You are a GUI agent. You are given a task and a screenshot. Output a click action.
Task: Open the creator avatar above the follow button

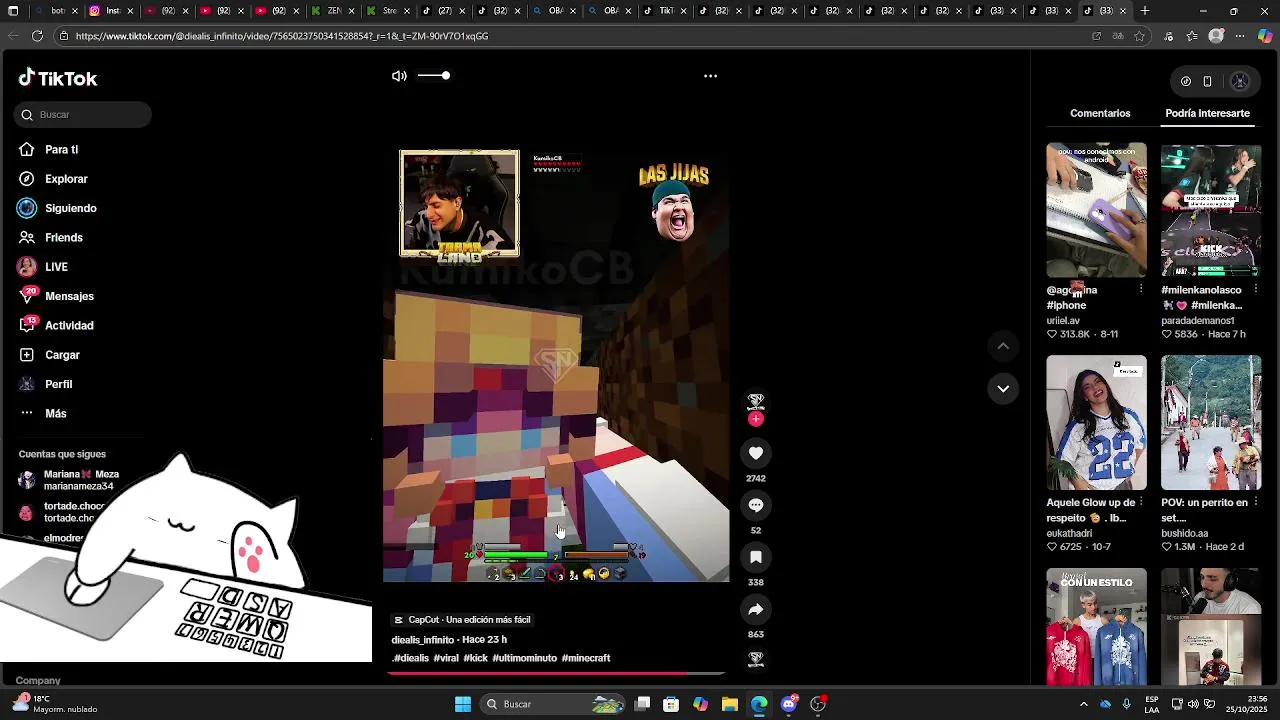756,400
